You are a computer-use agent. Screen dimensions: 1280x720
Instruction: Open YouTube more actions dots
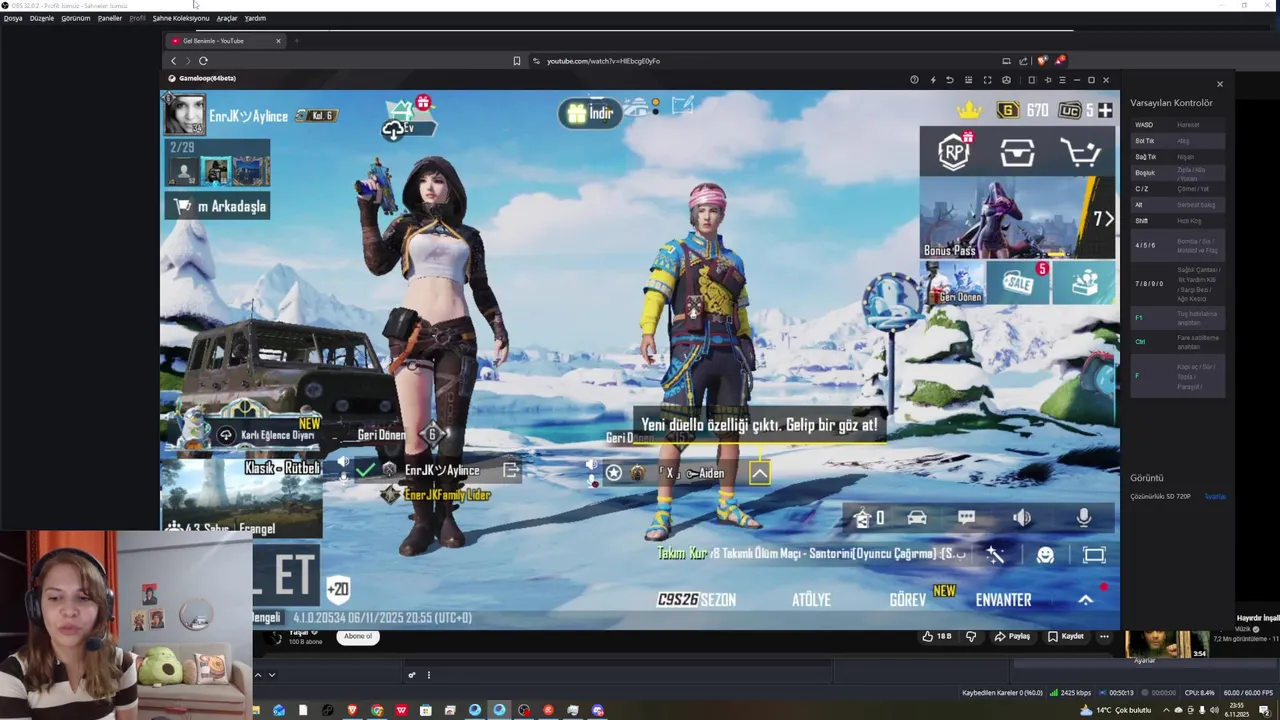tap(1104, 636)
